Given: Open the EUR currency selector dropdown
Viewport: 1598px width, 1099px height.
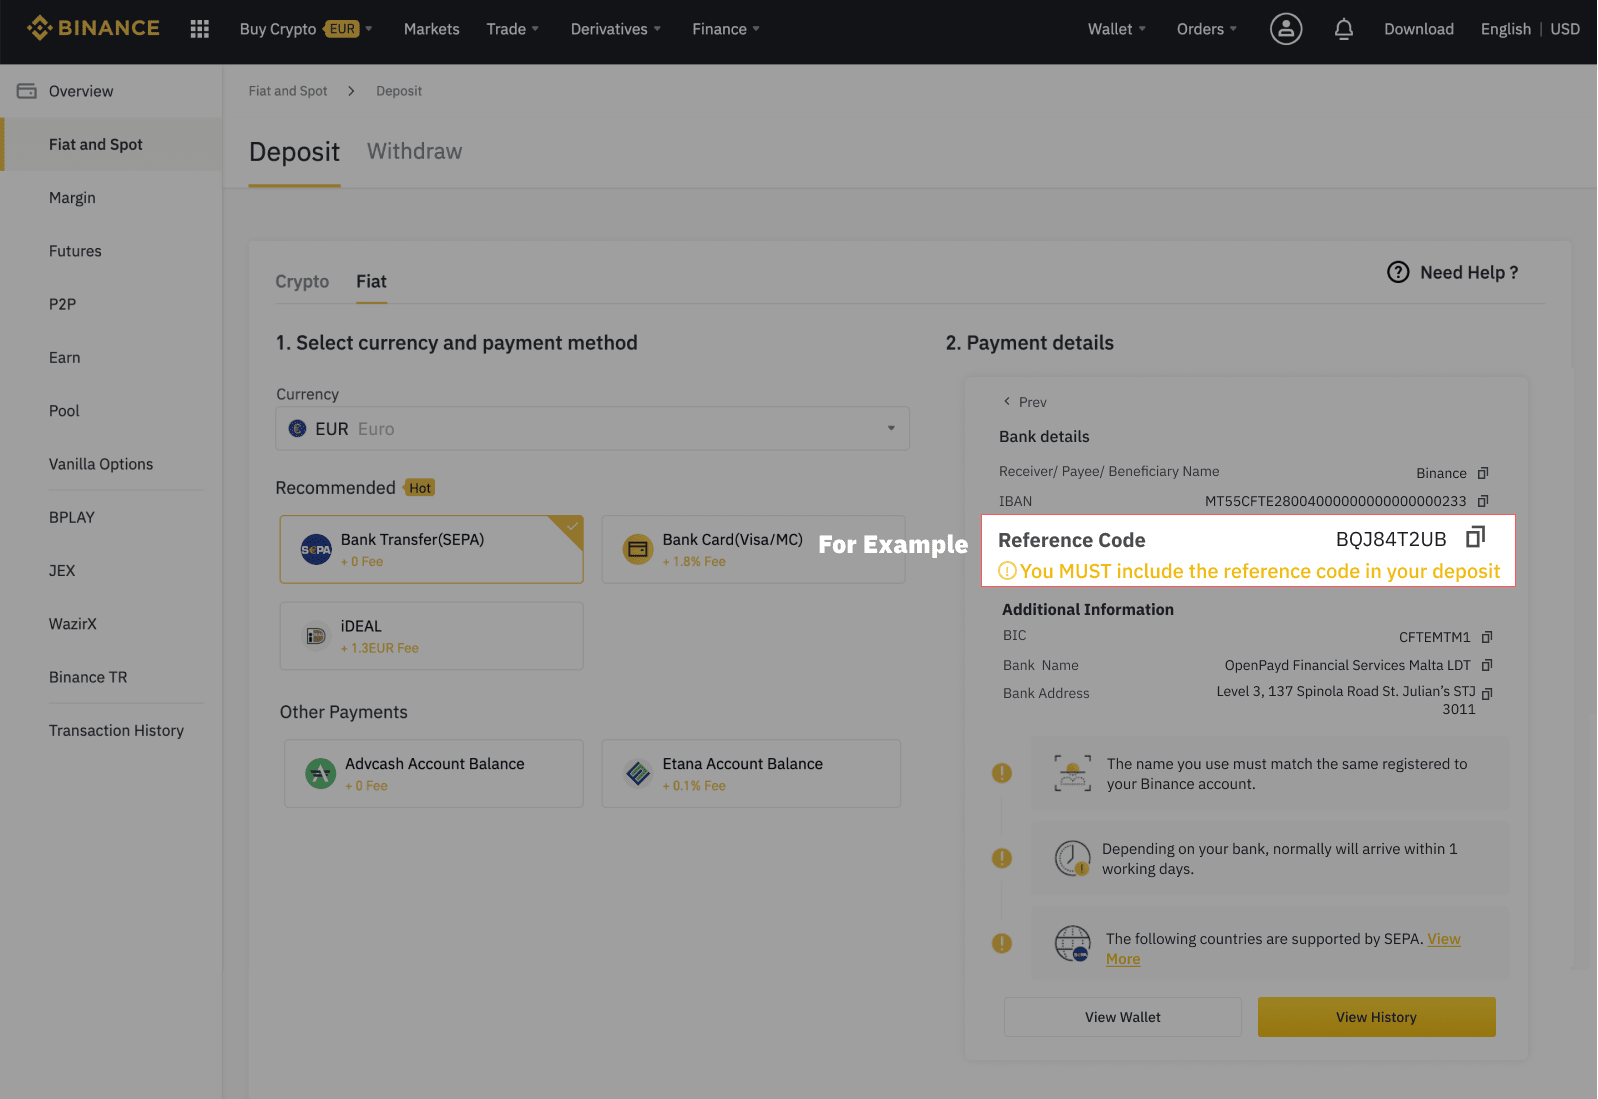Looking at the screenshot, I should pyautogui.click(x=593, y=428).
